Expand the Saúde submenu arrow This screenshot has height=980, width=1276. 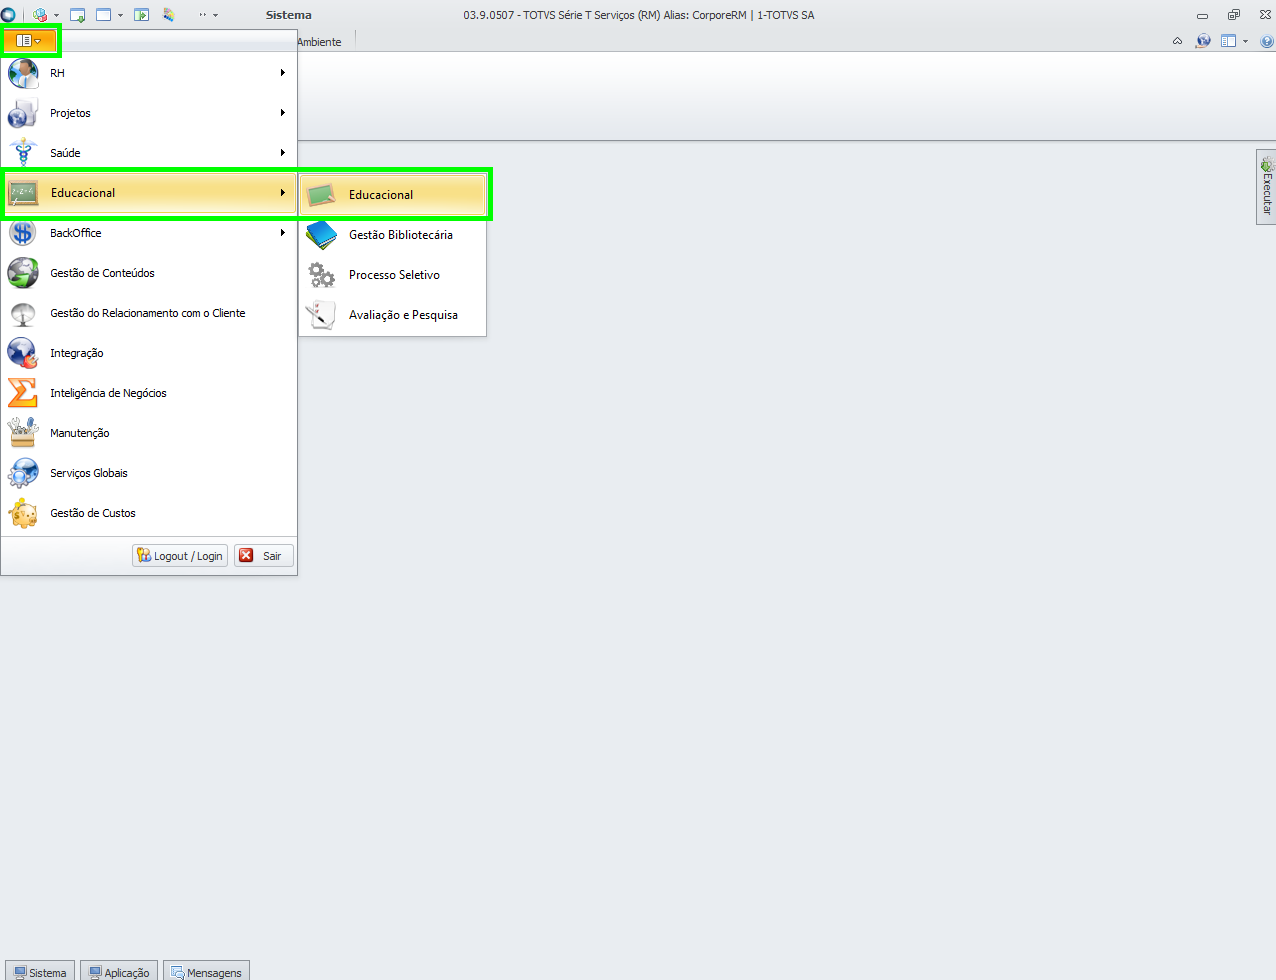[x=283, y=153]
